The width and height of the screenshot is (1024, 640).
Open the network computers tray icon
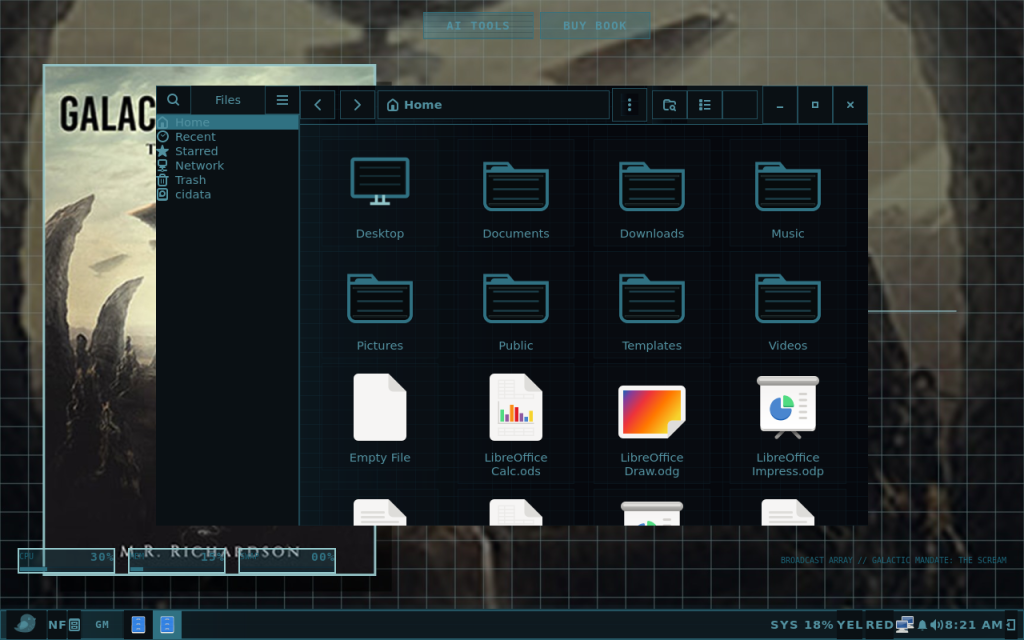pos(904,625)
